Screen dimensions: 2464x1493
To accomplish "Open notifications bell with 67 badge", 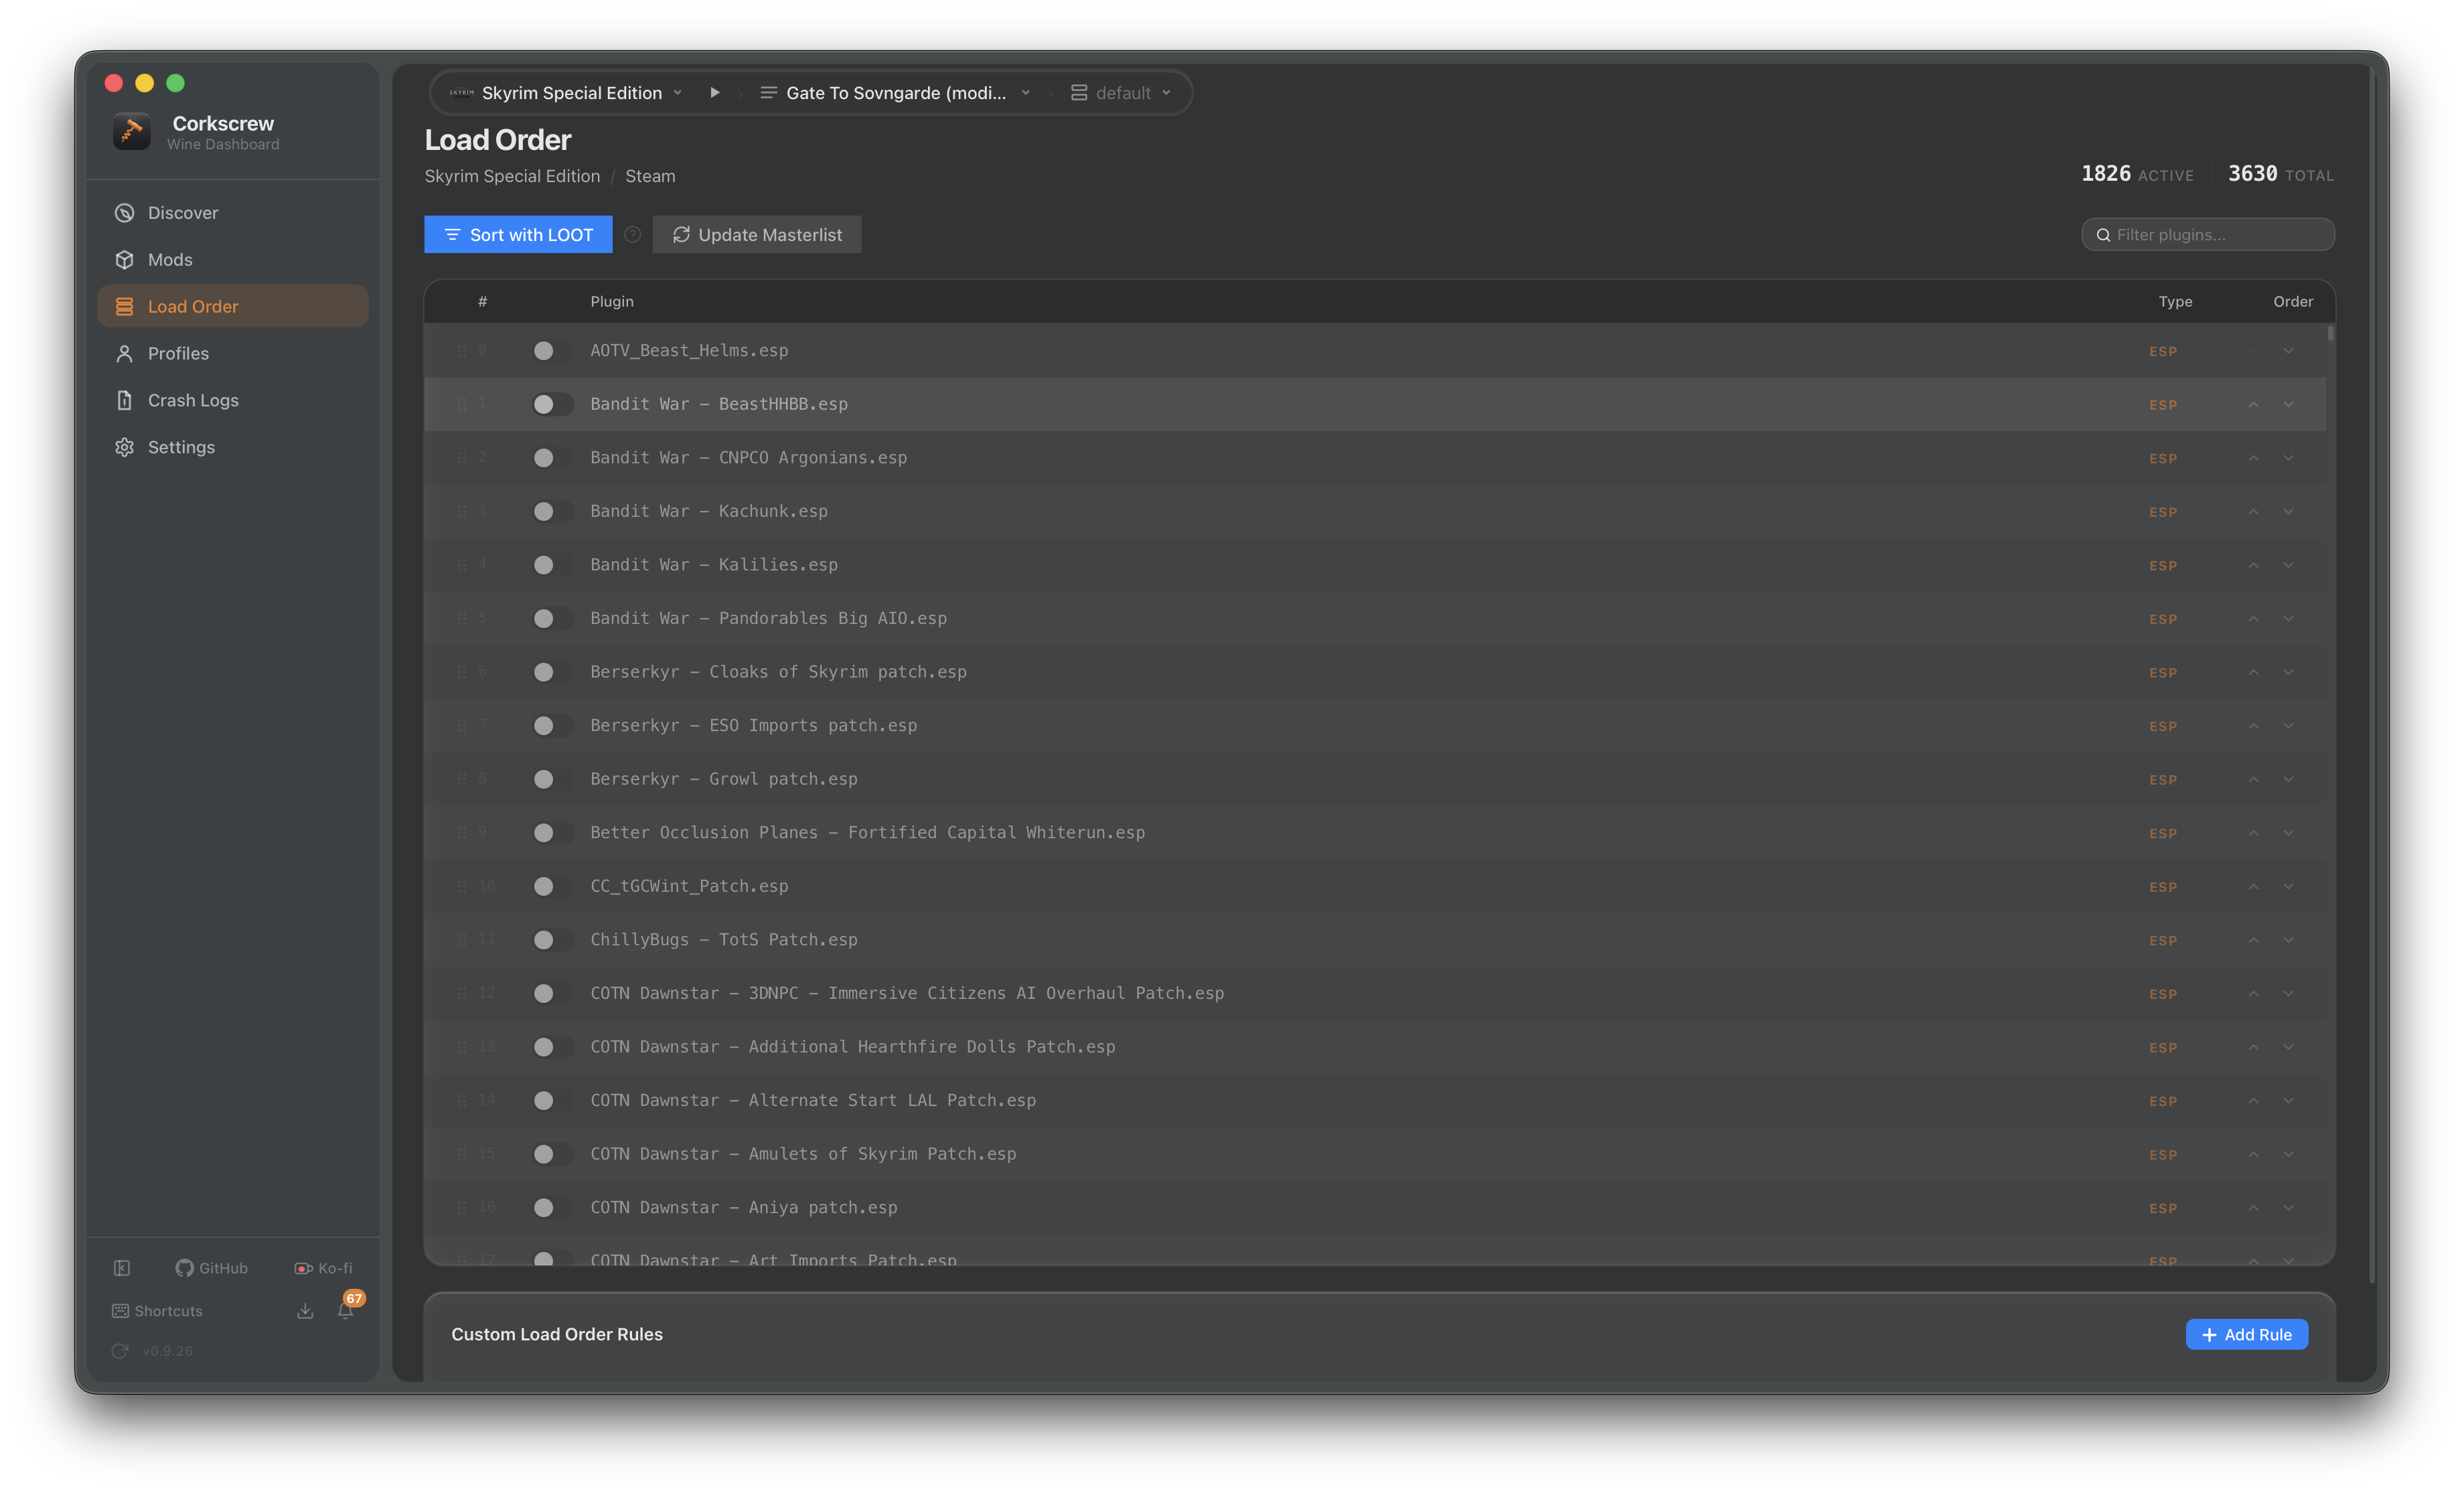I will pos(346,1310).
